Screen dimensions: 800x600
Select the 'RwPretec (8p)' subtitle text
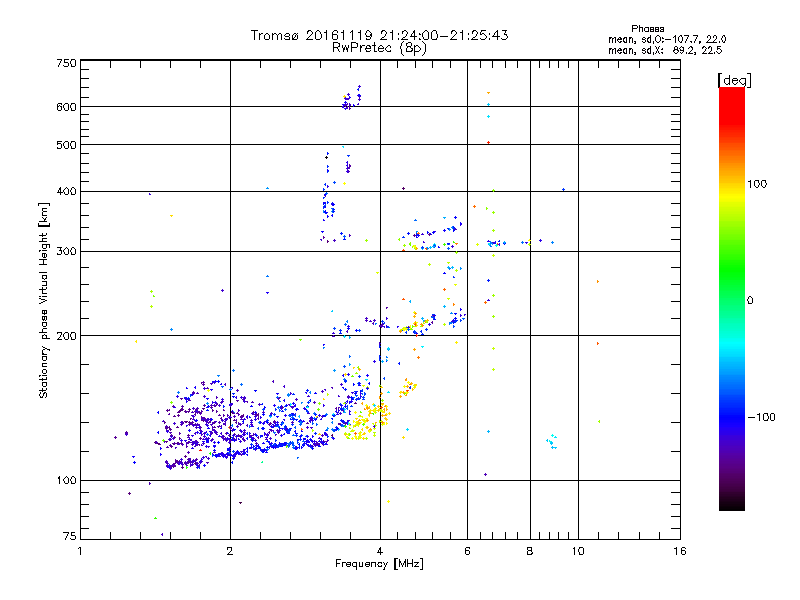click(379, 48)
